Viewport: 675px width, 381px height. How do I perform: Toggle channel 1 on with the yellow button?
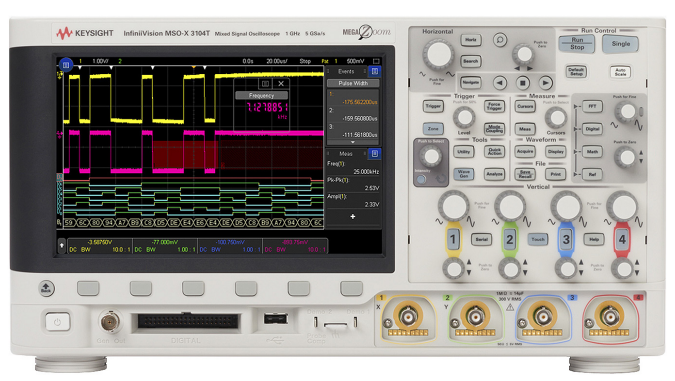tap(453, 239)
